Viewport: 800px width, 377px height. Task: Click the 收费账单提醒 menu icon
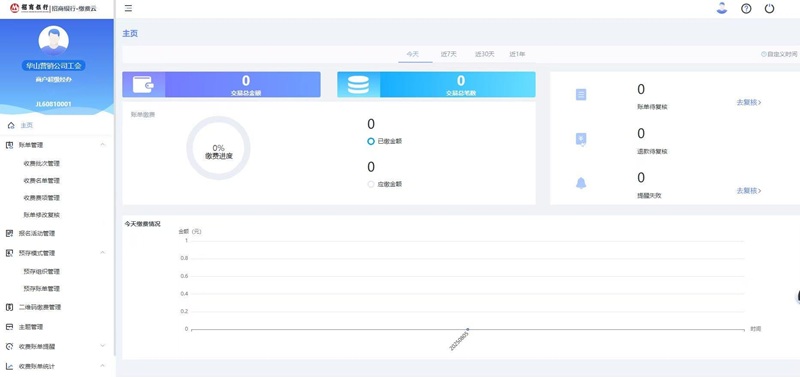9,346
